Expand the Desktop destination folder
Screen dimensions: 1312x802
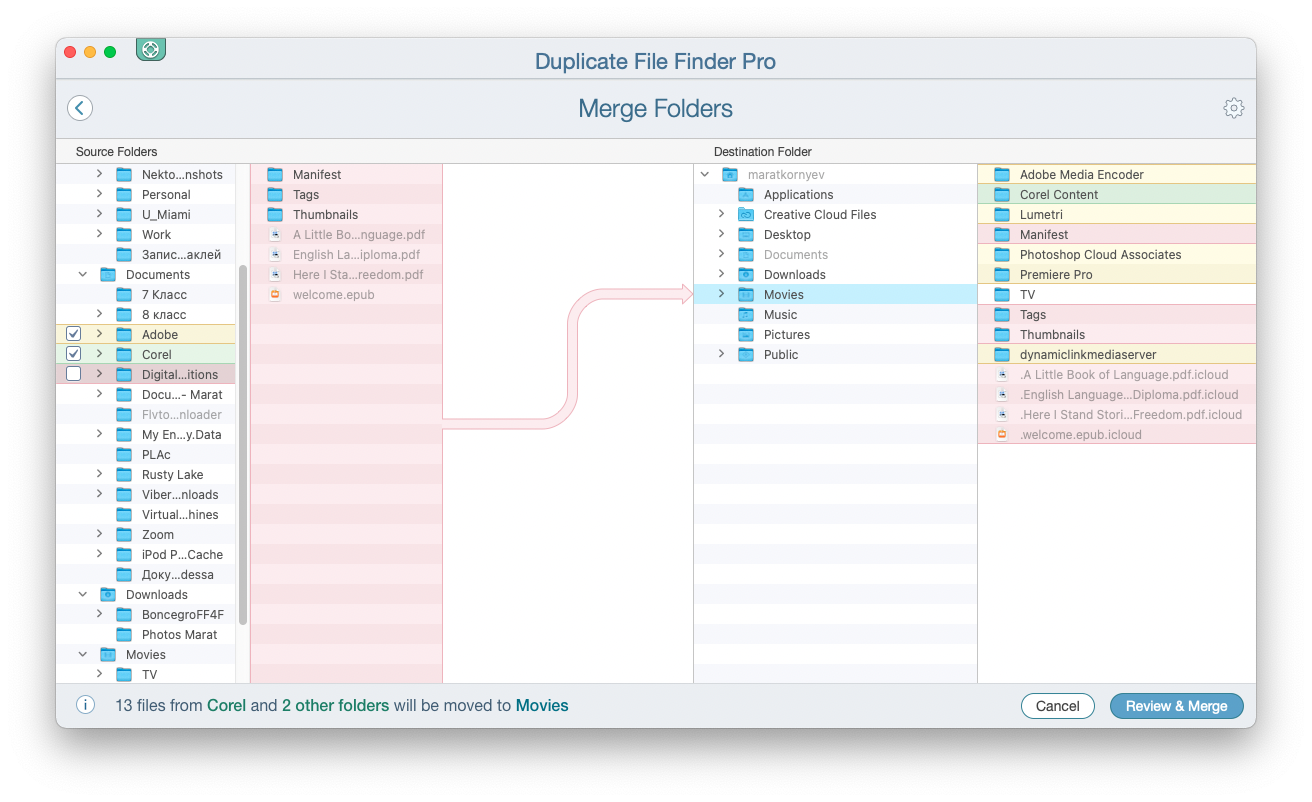pos(721,234)
